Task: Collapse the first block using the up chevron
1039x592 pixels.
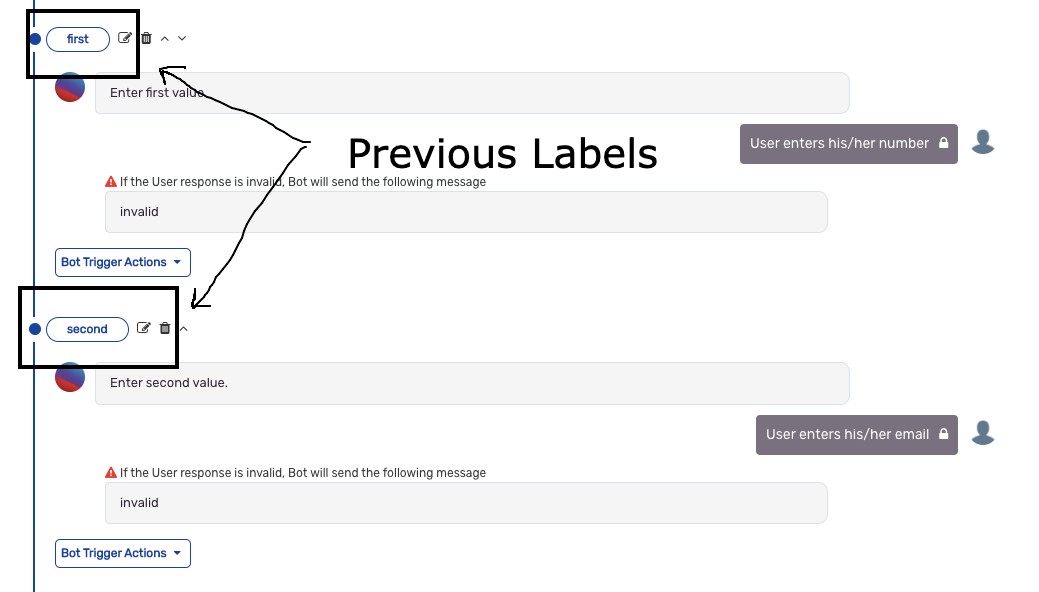Action: point(164,38)
